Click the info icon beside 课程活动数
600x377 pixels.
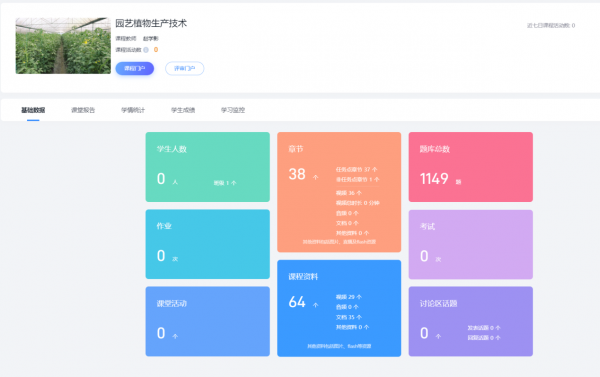click(x=146, y=50)
